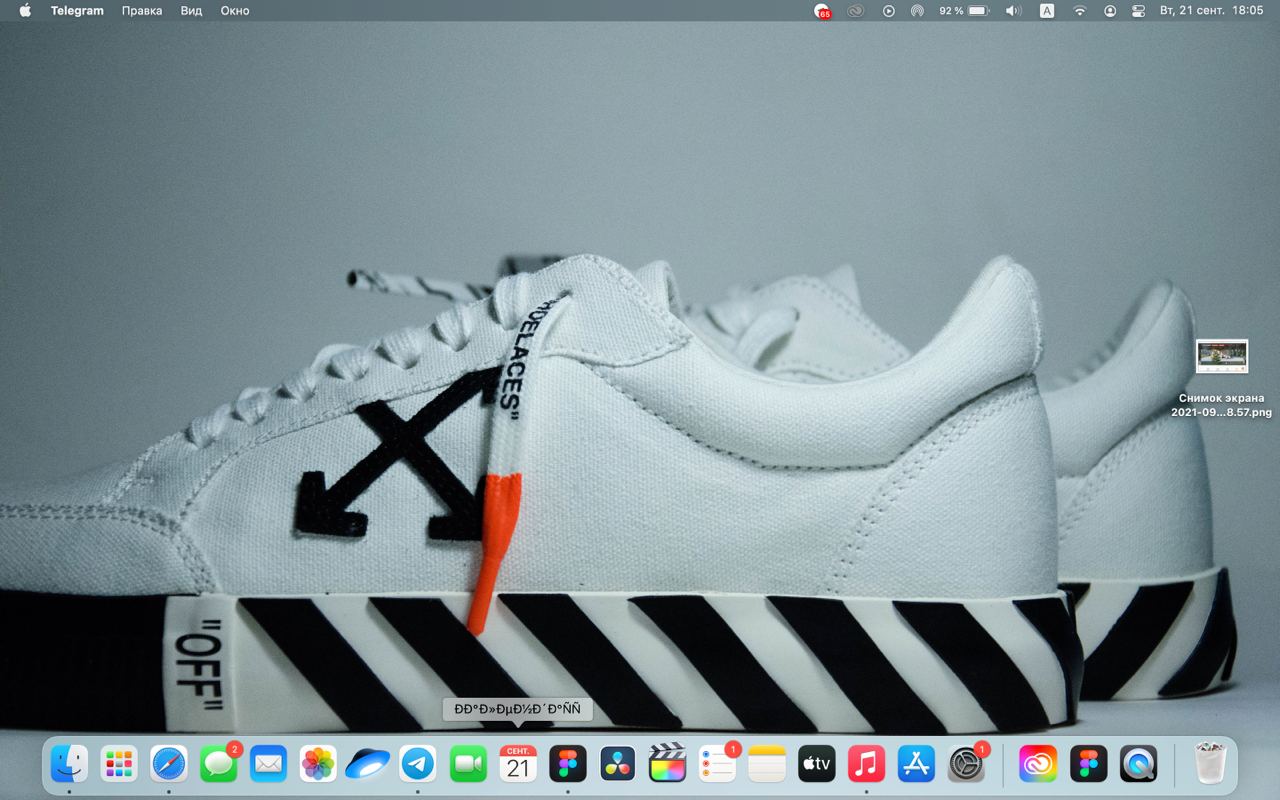
Task: Open the Figma icon beside Creative Cloud
Action: click(x=1088, y=764)
